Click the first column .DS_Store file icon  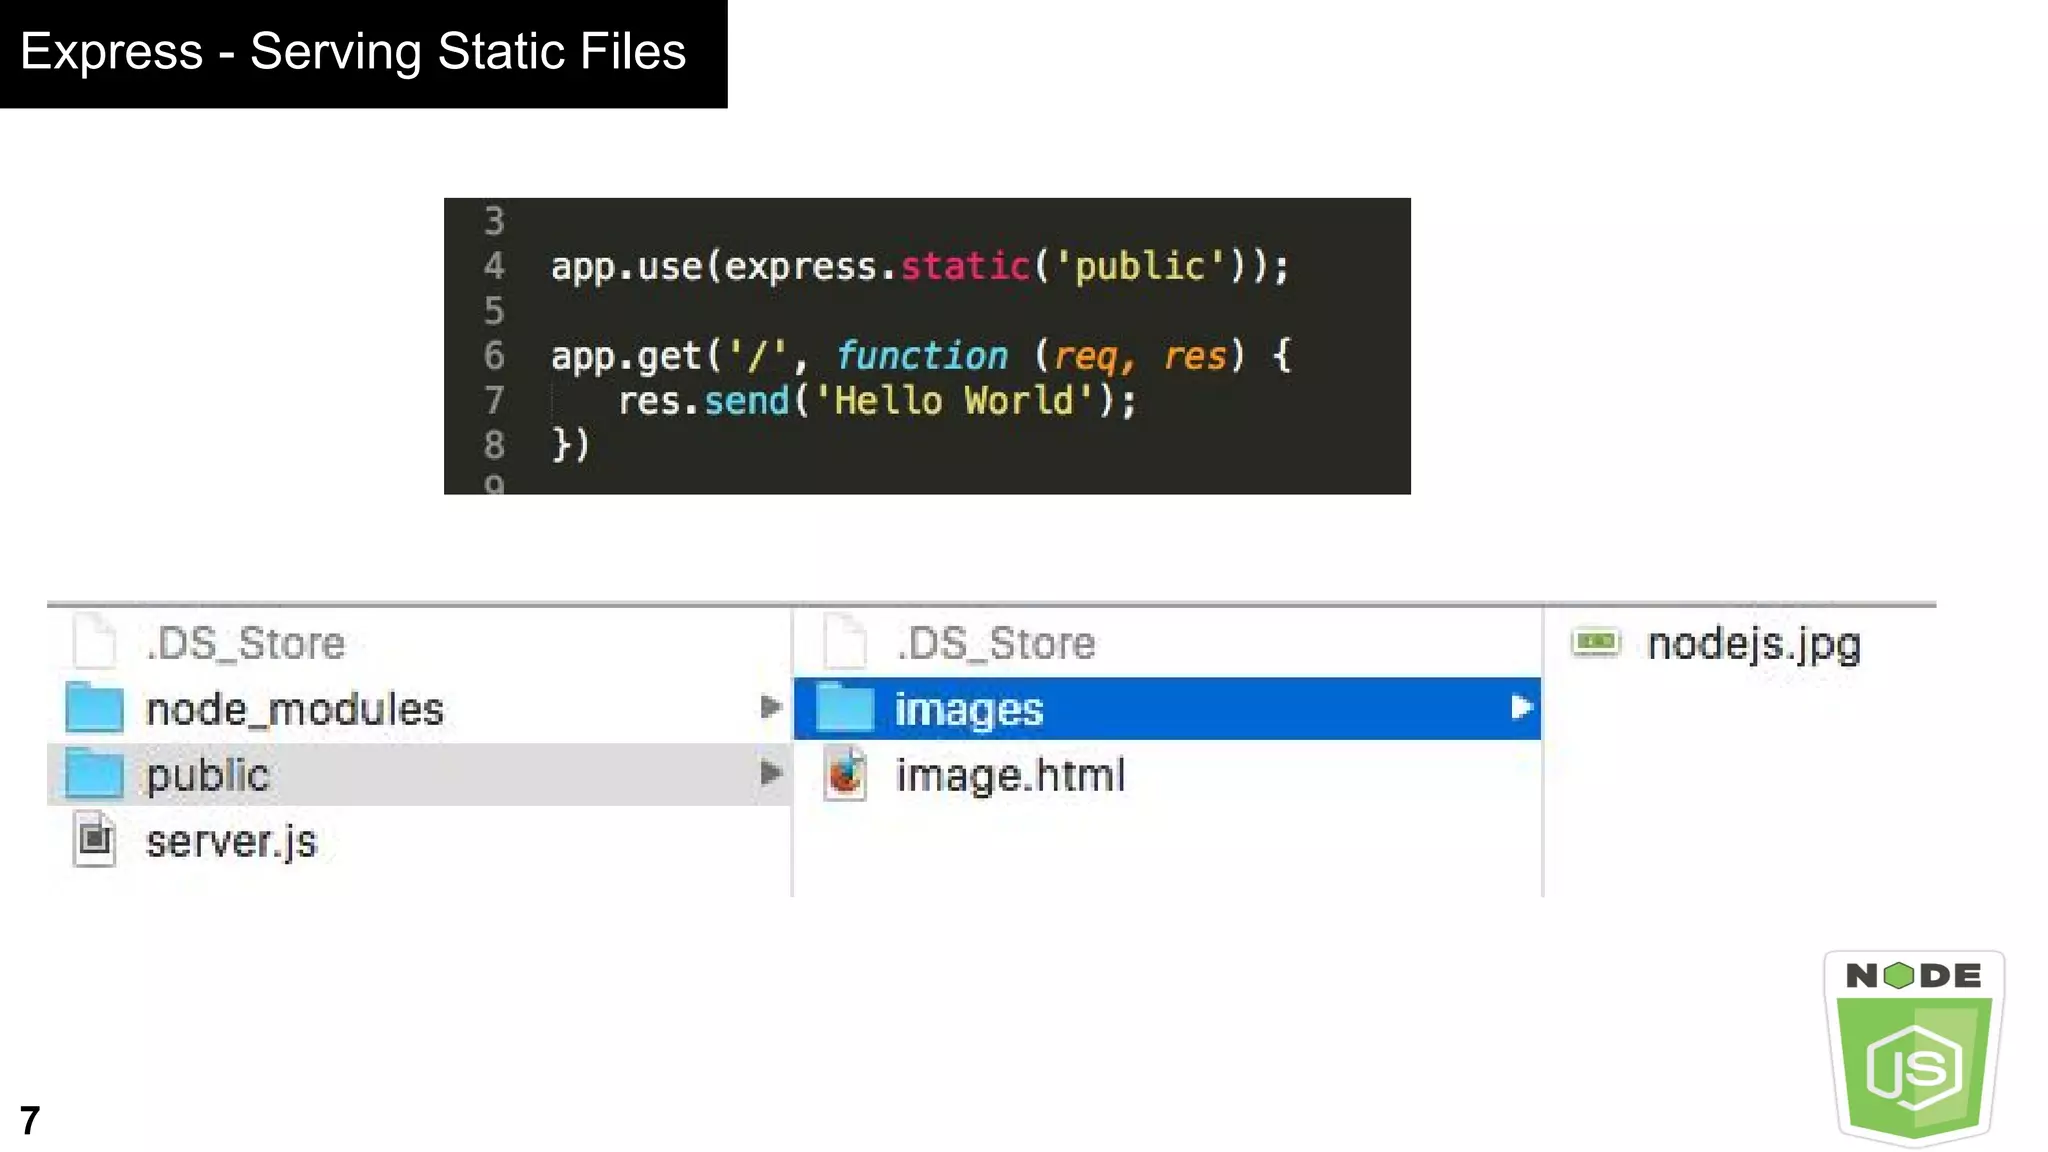tap(95, 641)
